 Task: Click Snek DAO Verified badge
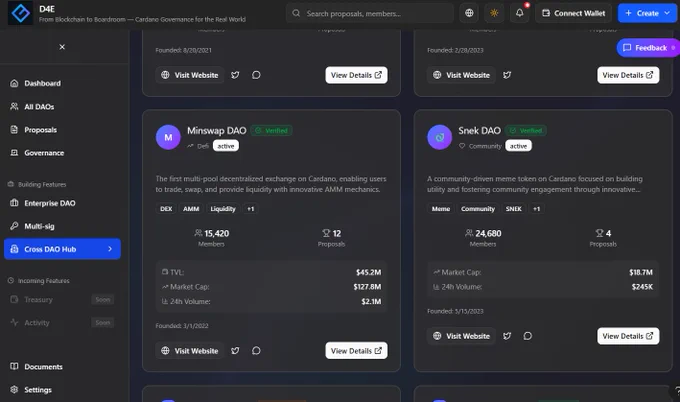(x=526, y=131)
